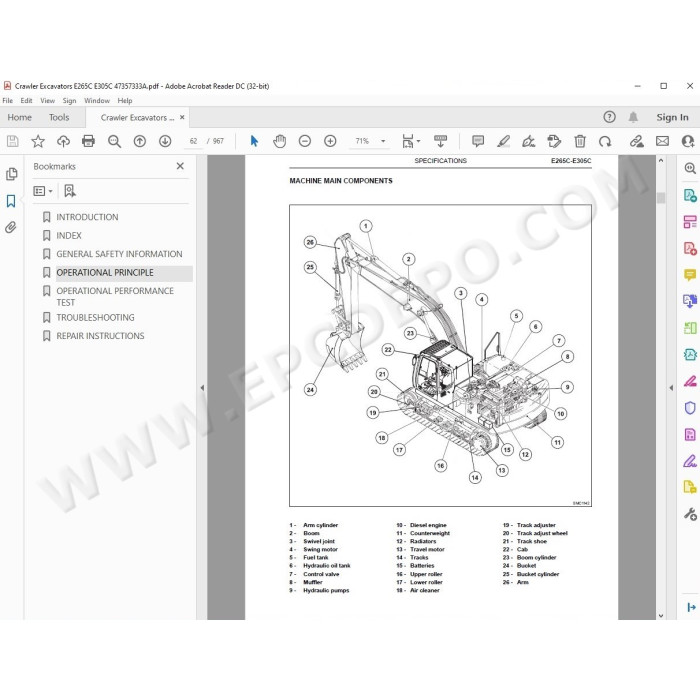Click the Sign In button
The width and height of the screenshot is (700, 700).
coord(672,117)
